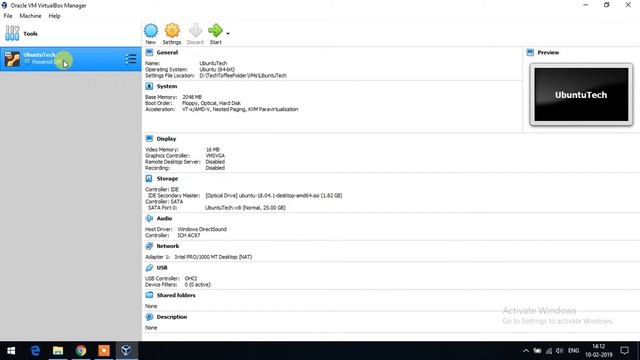Viewport: 640px width, 360px height.
Task: Open the Help menu
Action: (54, 16)
